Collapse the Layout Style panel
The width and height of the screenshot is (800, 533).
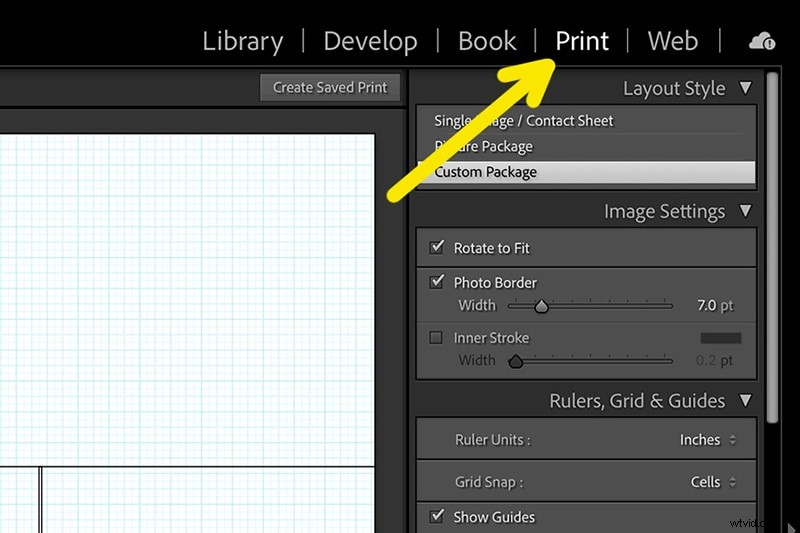pyautogui.click(x=745, y=88)
